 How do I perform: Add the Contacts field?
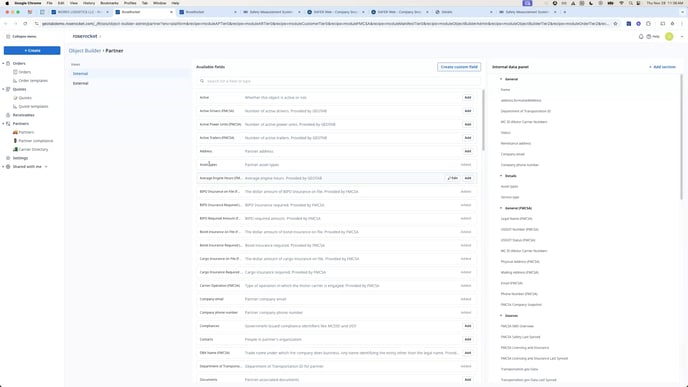click(468, 340)
